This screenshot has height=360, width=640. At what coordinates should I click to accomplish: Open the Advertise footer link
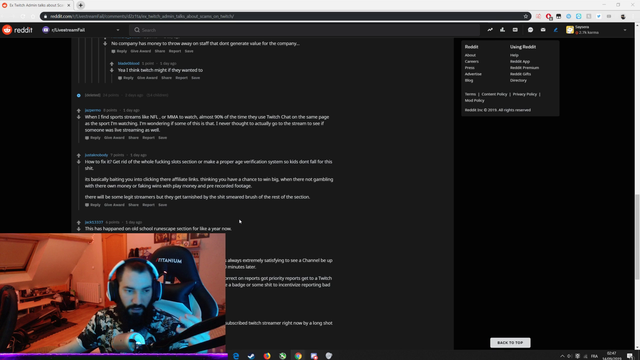point(473,74)
